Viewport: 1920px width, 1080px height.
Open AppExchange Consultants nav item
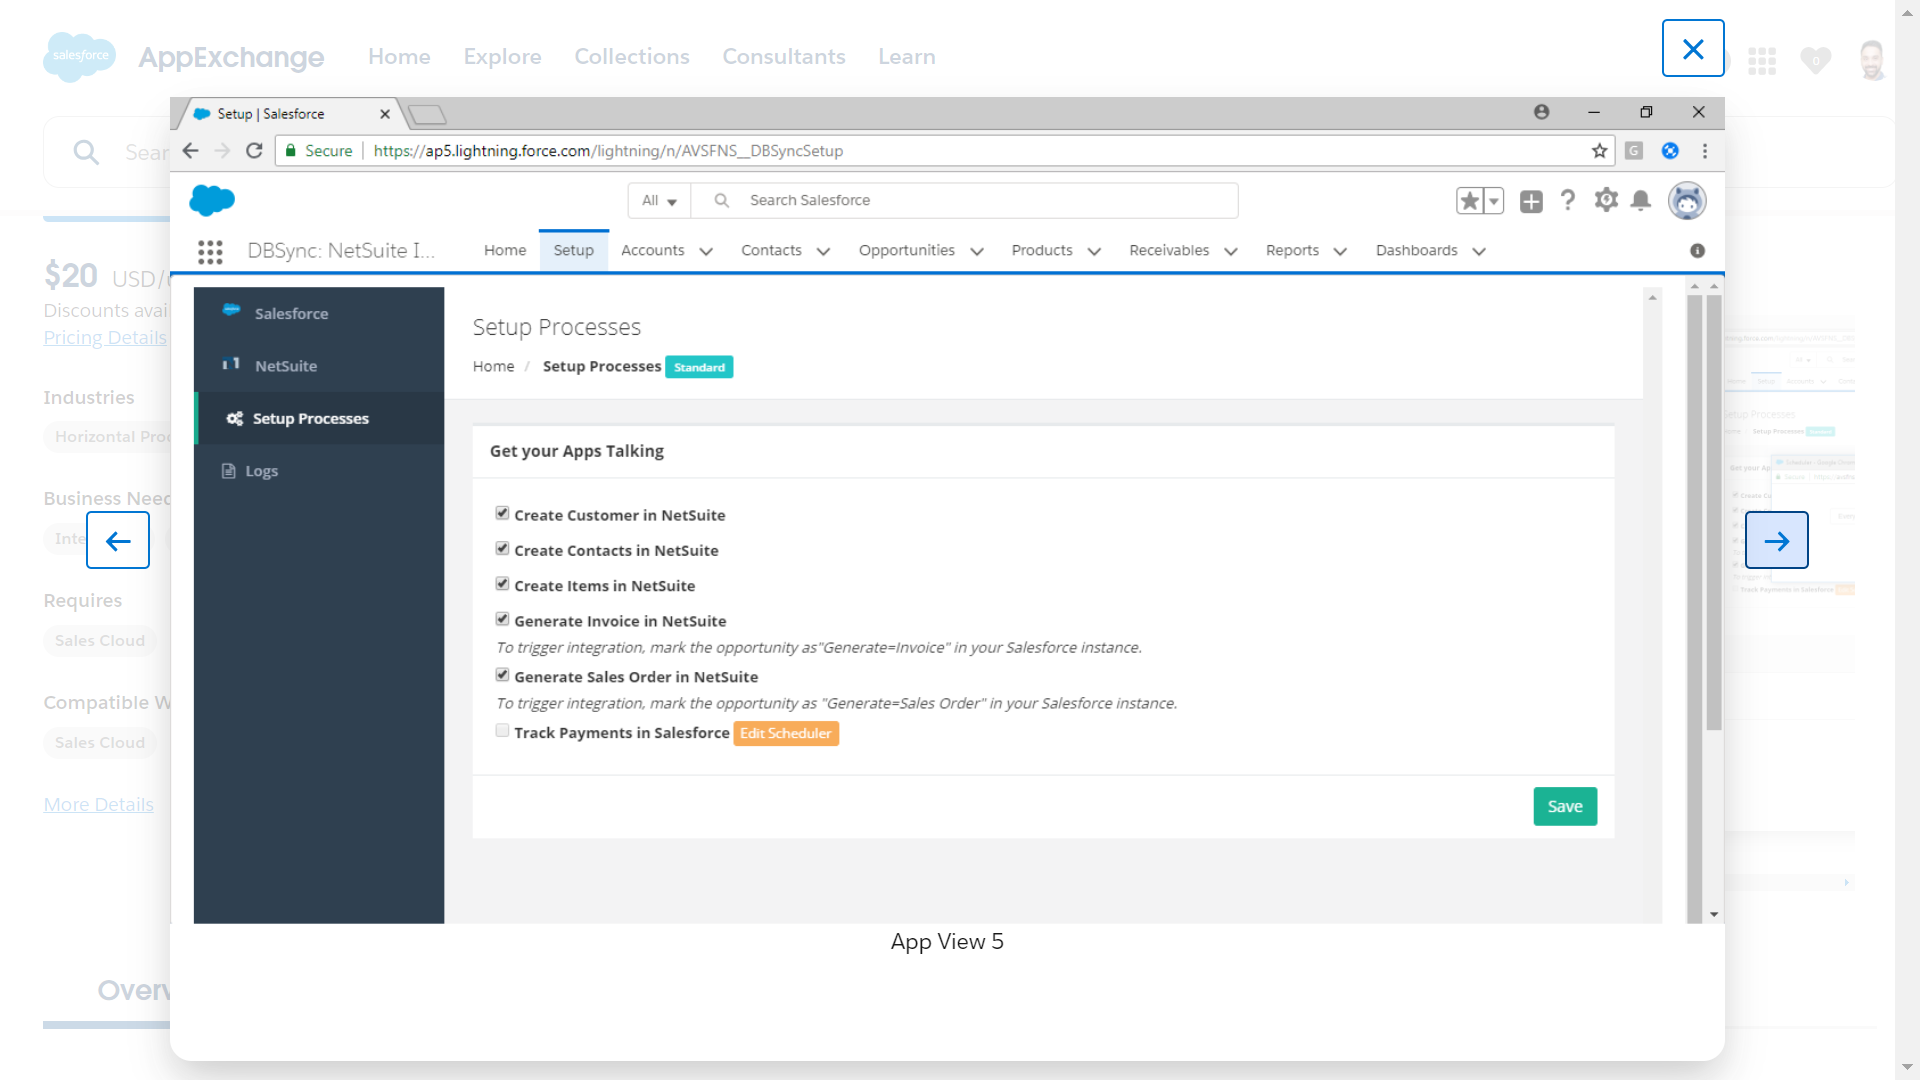click(x=784, y=57)
